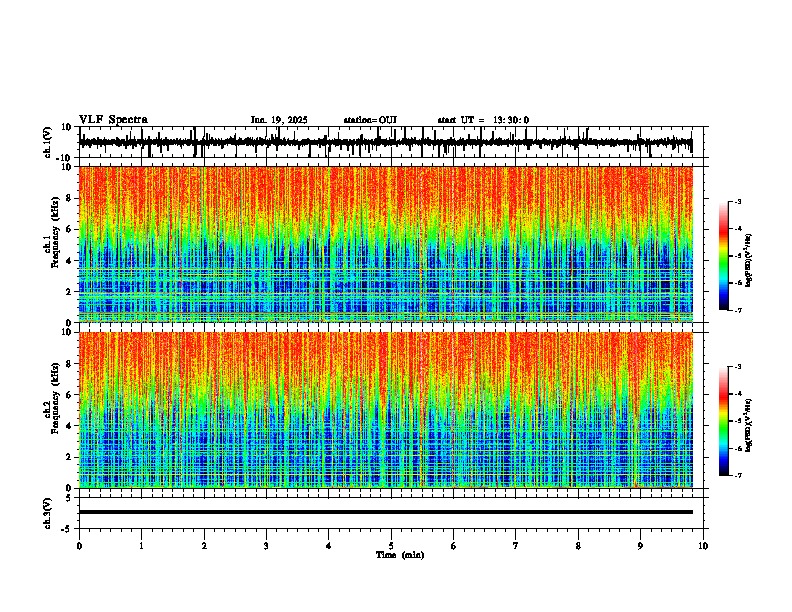Click the time axis tick label "6"

(x=454, y=546)
